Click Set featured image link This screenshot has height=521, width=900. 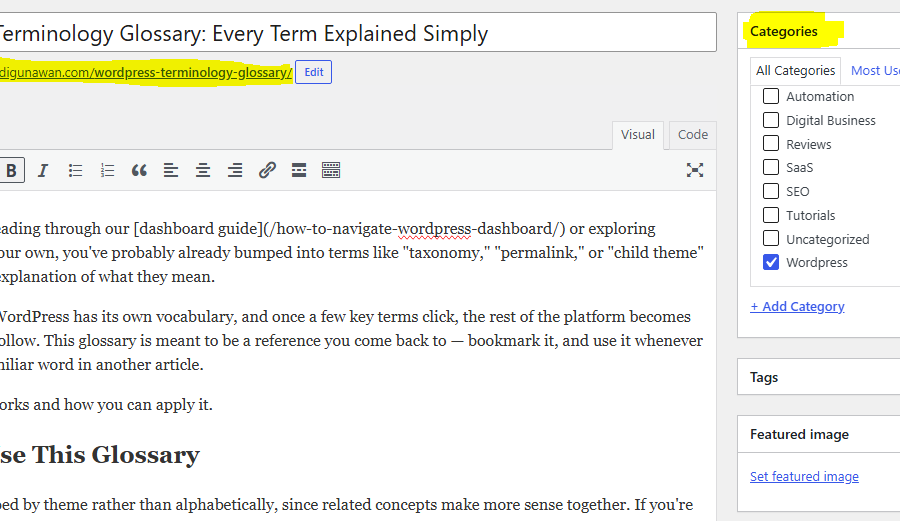coord(804,476)
